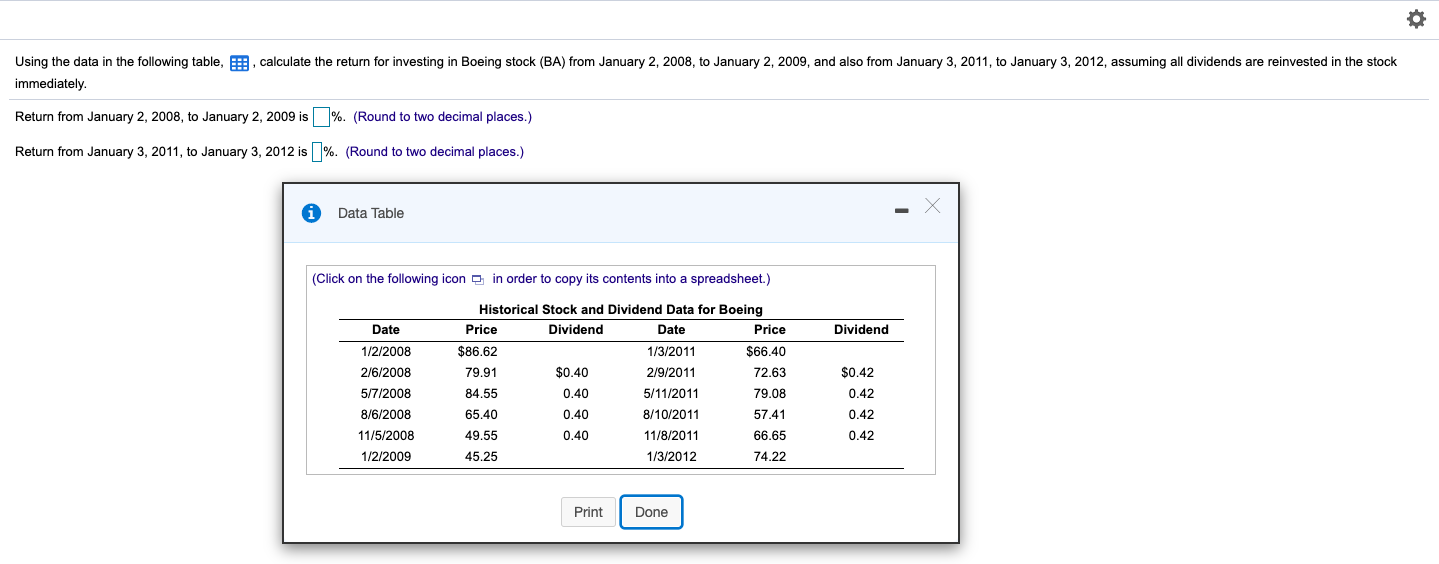
Task: Click the first Round to two decimal places hint
Action: coord(442,117)
